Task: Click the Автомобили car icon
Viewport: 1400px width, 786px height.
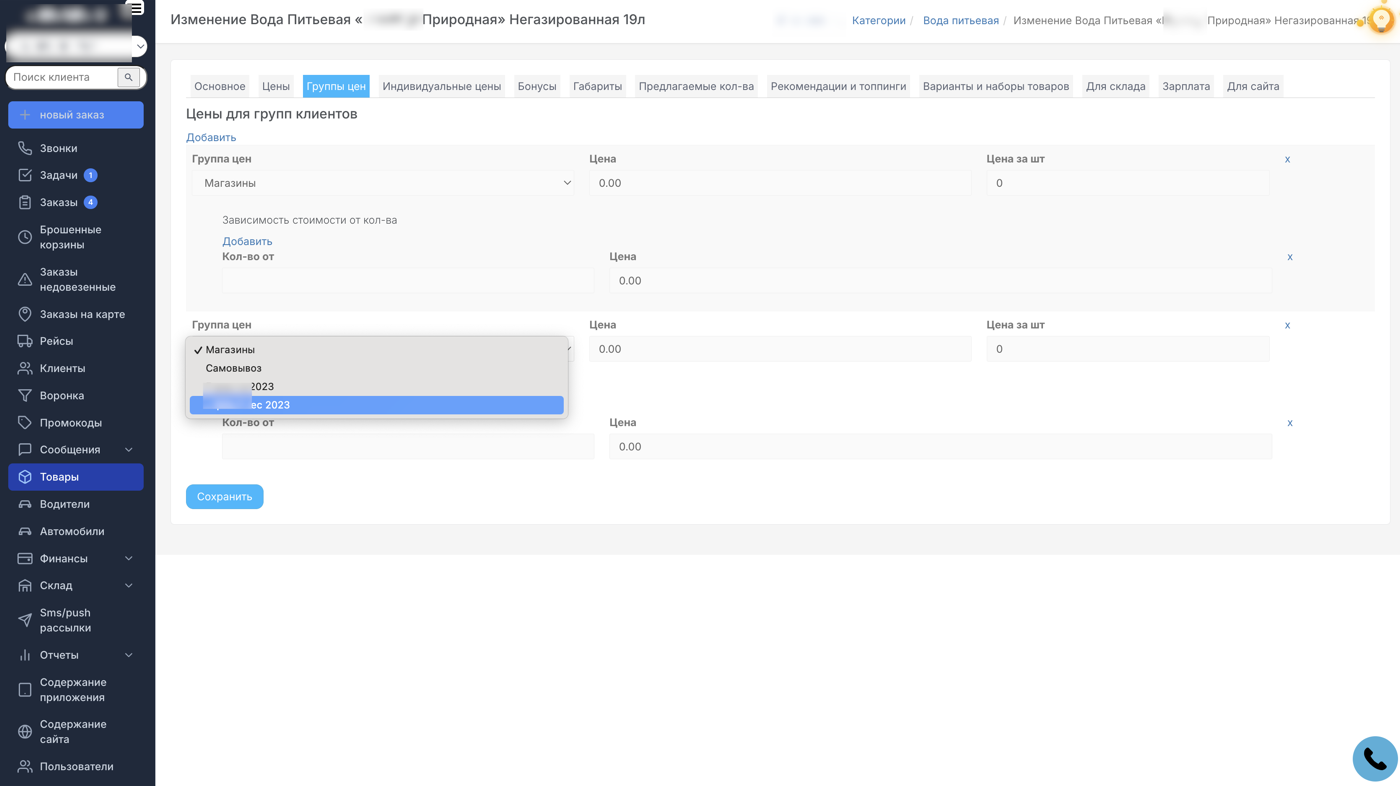Action: pyautogui.click(x=25, y=532)
